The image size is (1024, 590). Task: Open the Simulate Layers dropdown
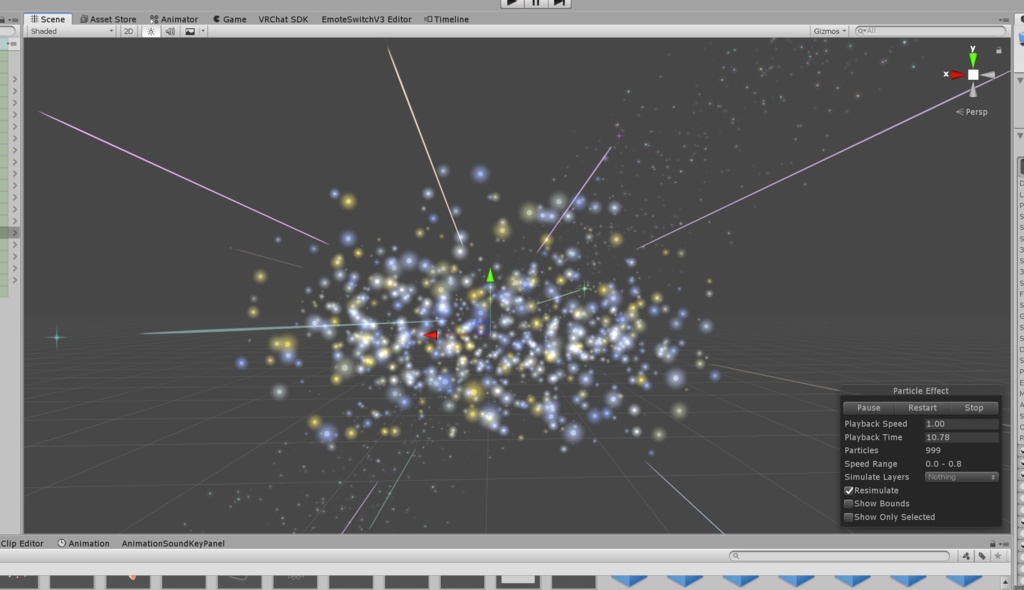(961, 477)
